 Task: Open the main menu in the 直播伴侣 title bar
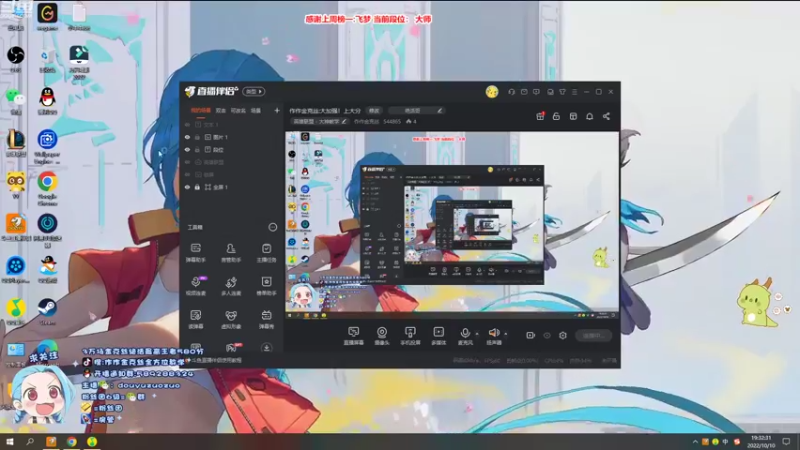pos(574,92)
